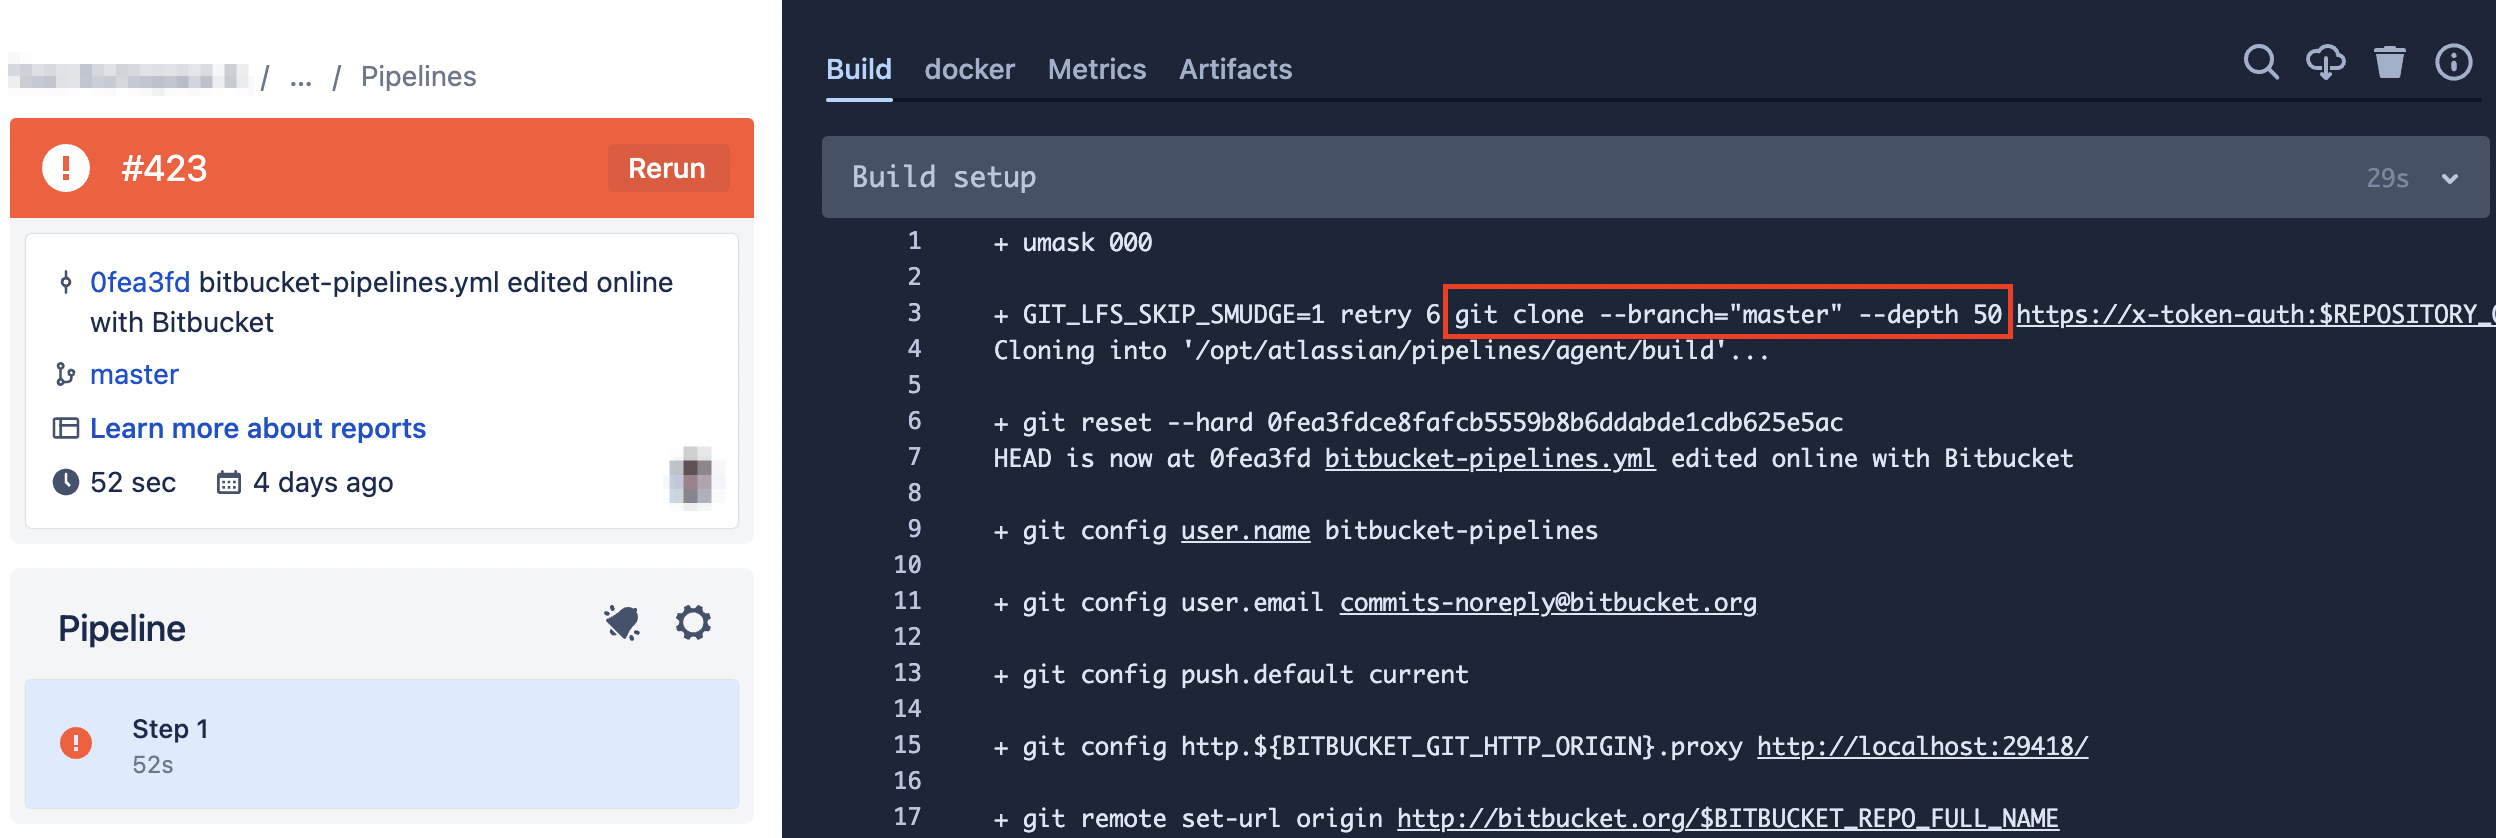Click the '52 sec' duration text
This screenshot has height=838, width=2496.
click(x=133, y=483)
